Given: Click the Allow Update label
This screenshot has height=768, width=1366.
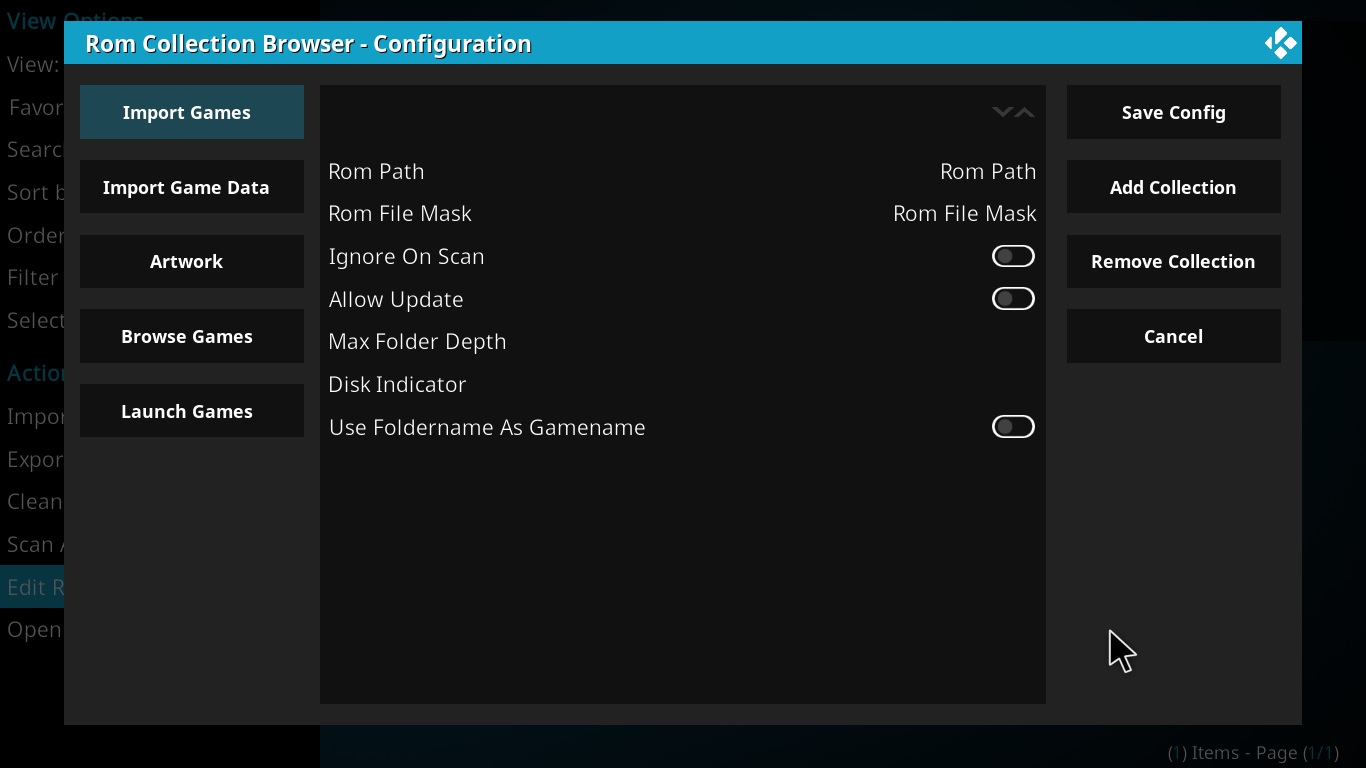Looking at the screenshot, I should [x=396, y=299].
